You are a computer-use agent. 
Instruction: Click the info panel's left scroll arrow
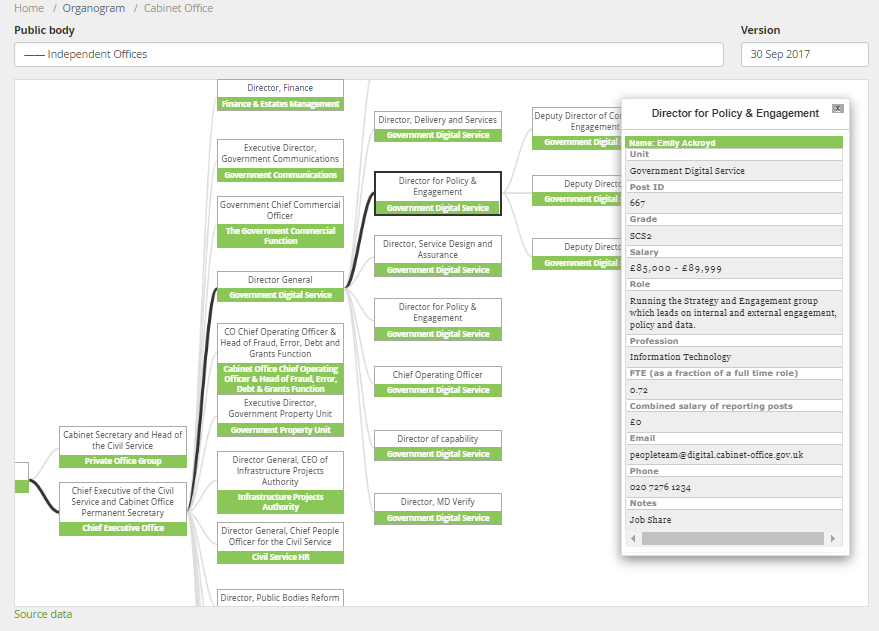633,539
